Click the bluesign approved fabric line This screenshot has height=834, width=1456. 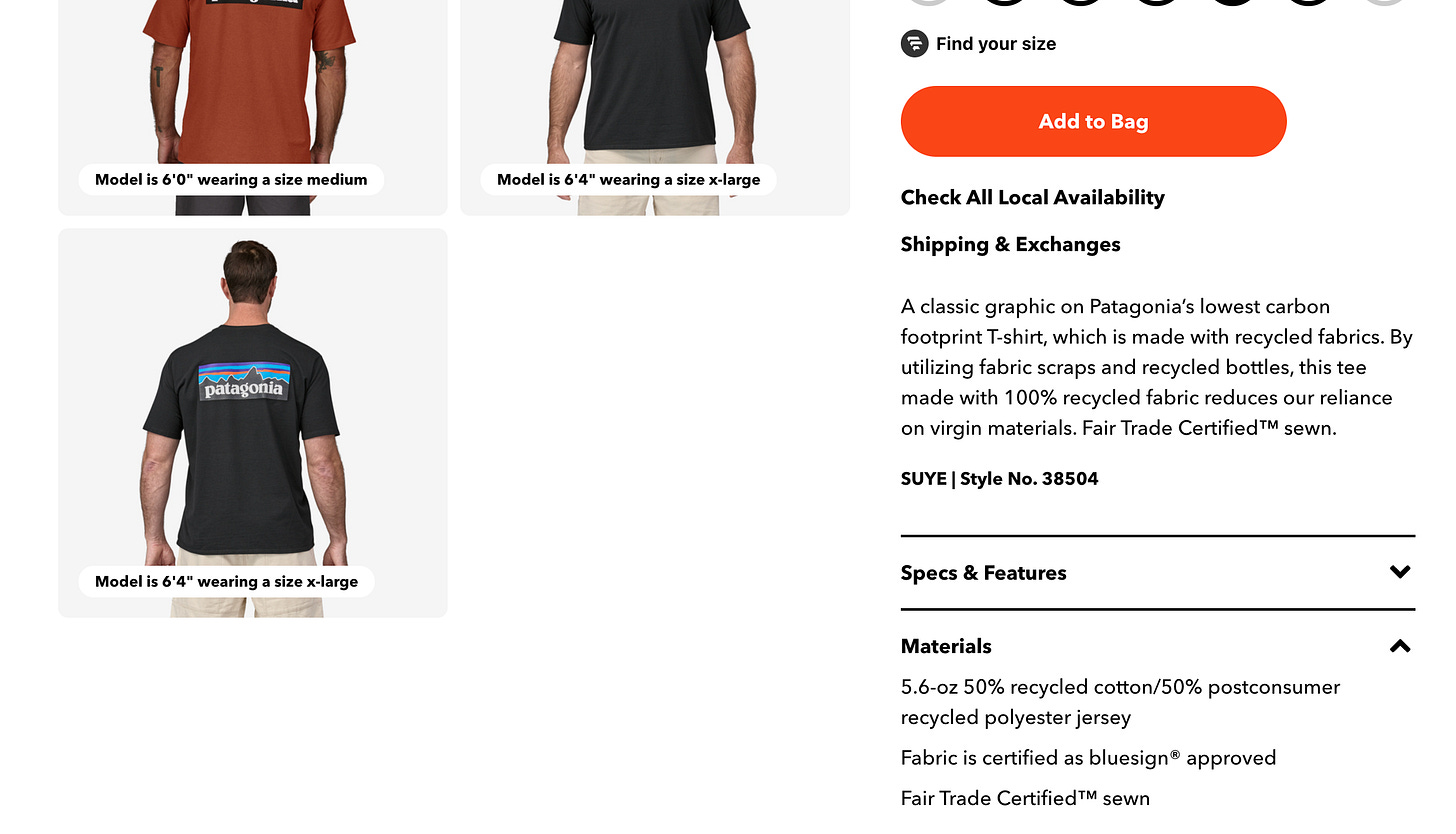pyautogui.click(x=1088, y=758)
